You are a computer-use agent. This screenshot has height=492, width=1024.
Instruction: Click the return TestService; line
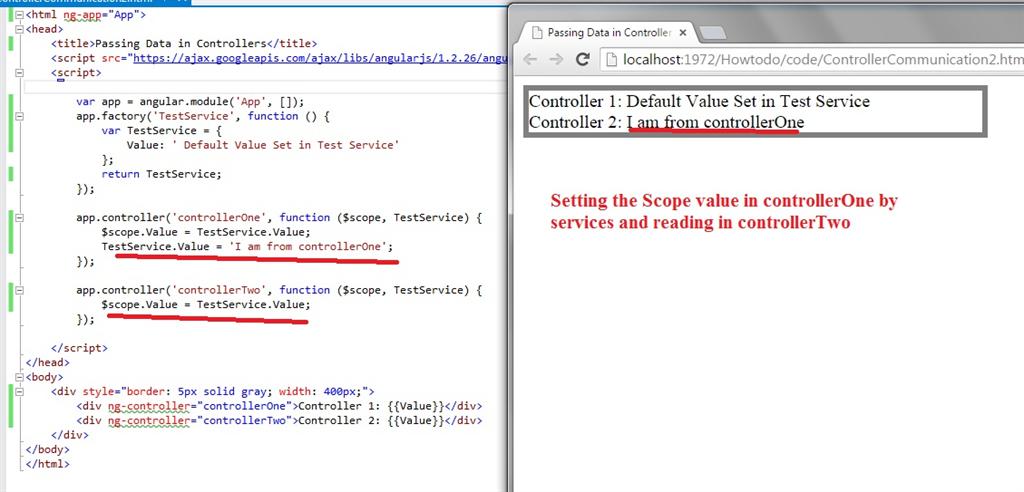point(161,174)
